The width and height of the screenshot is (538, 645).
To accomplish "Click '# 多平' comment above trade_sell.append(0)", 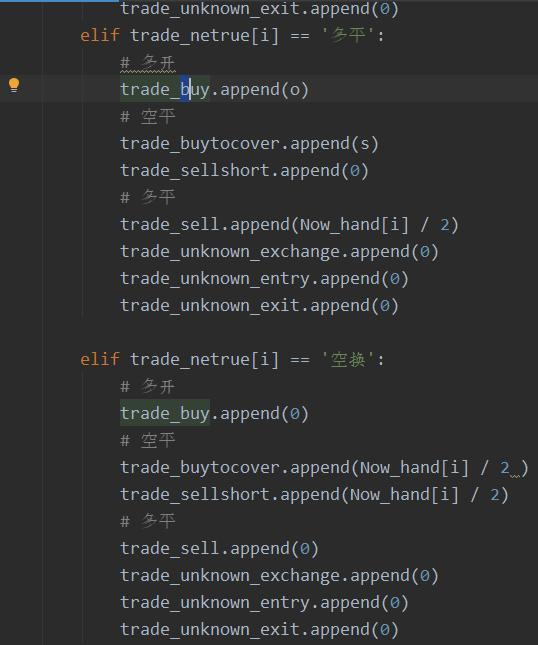I will click(148, 522).
